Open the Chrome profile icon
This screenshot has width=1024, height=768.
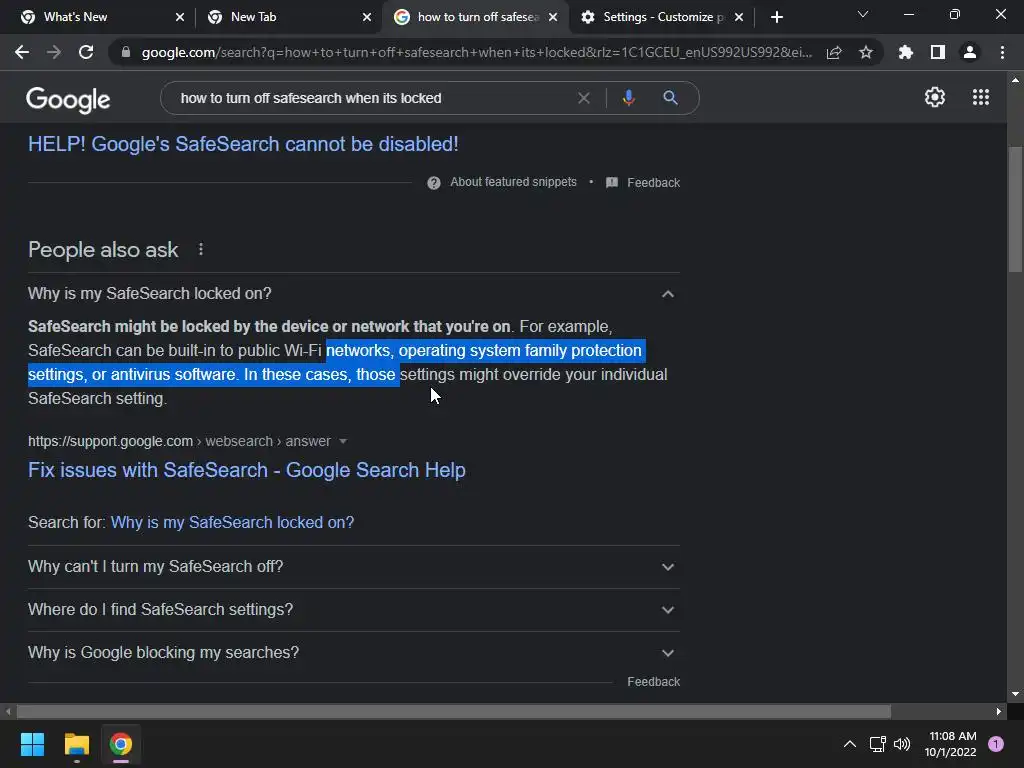point(970,52)
